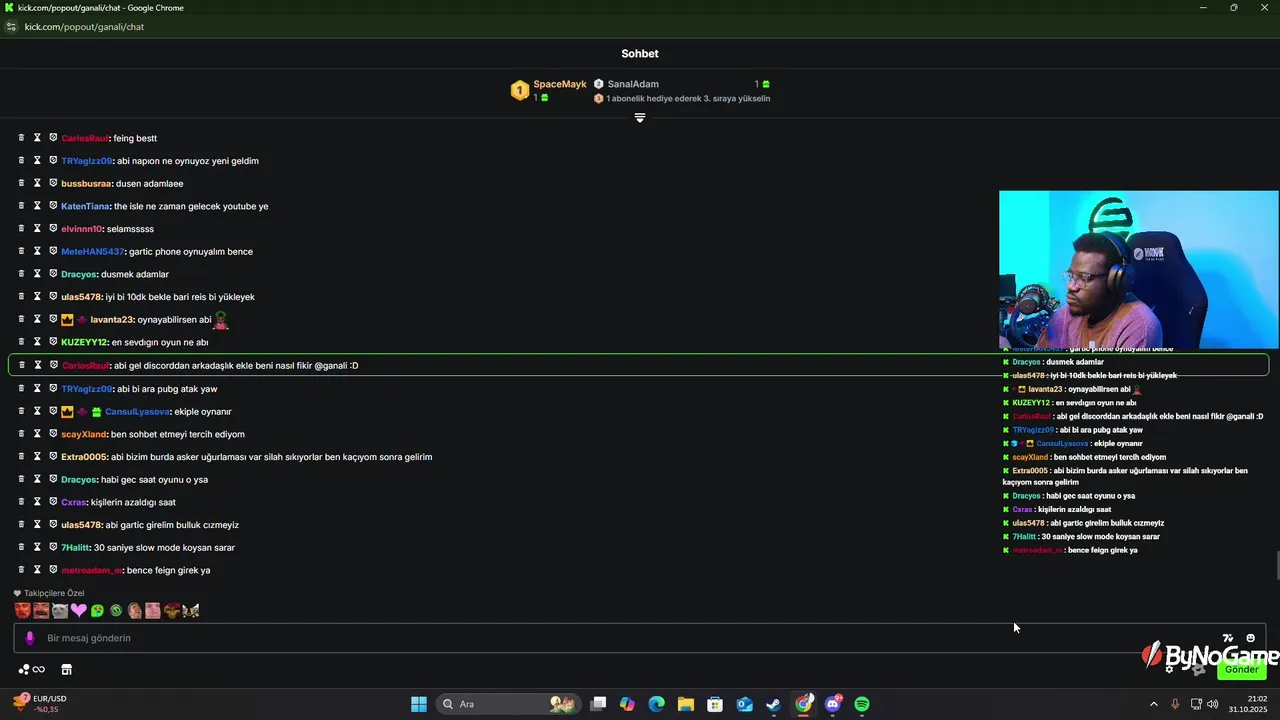Screen dimensions: 1280x720
Task: Open the channel shop store icon
Action: pyautogui.click(x=67, y=670)
